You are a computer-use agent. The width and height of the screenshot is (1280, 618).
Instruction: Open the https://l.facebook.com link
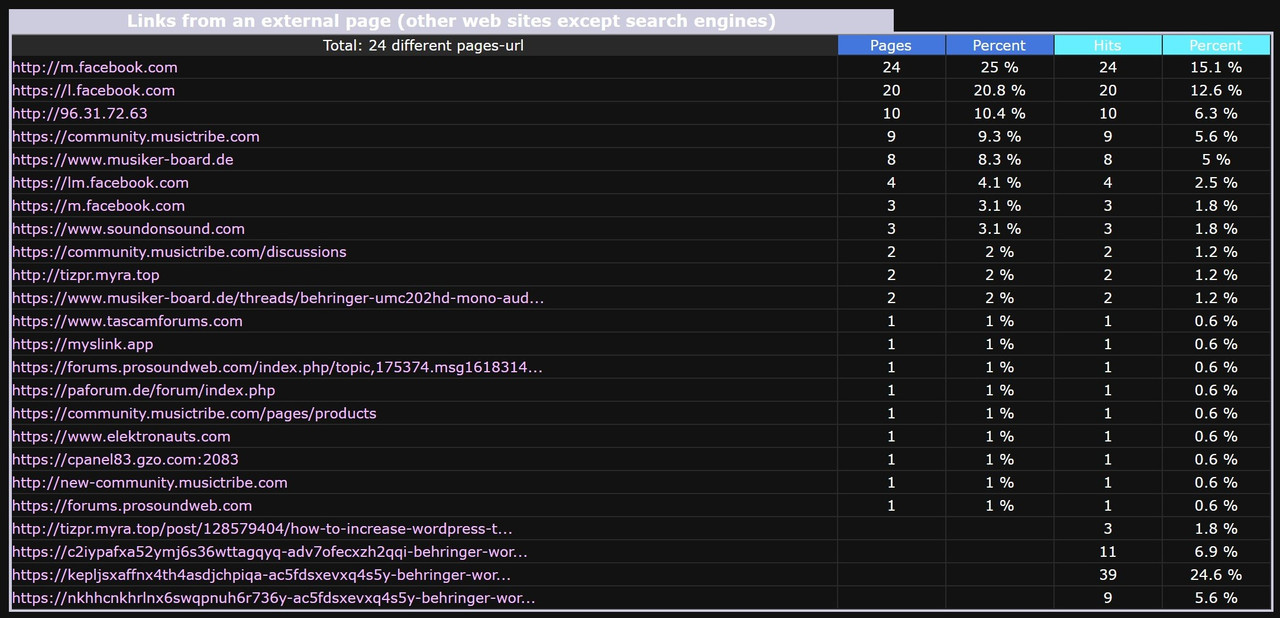click(93, 90)
